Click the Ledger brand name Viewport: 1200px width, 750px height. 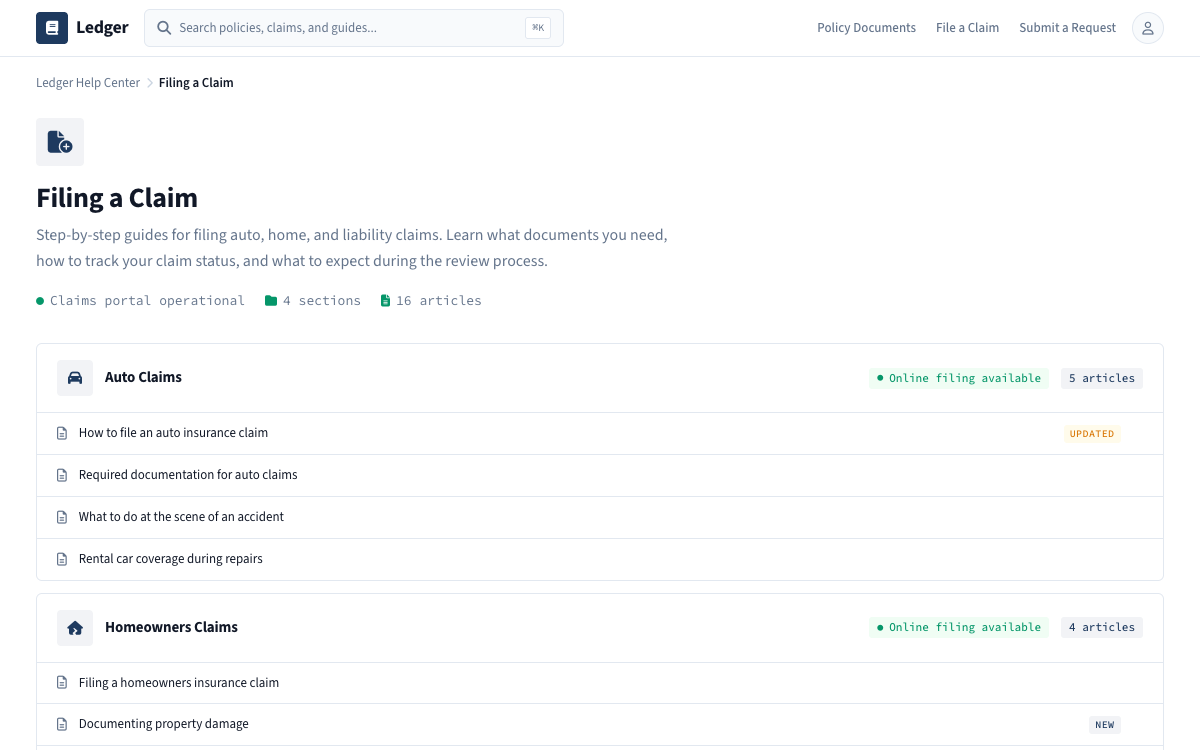(102, 28)
